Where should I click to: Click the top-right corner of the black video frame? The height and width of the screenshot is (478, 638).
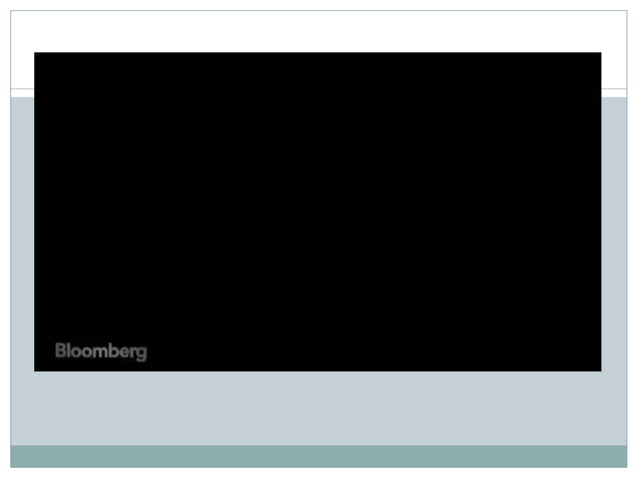pyautogui.click(x=601, y=53)
